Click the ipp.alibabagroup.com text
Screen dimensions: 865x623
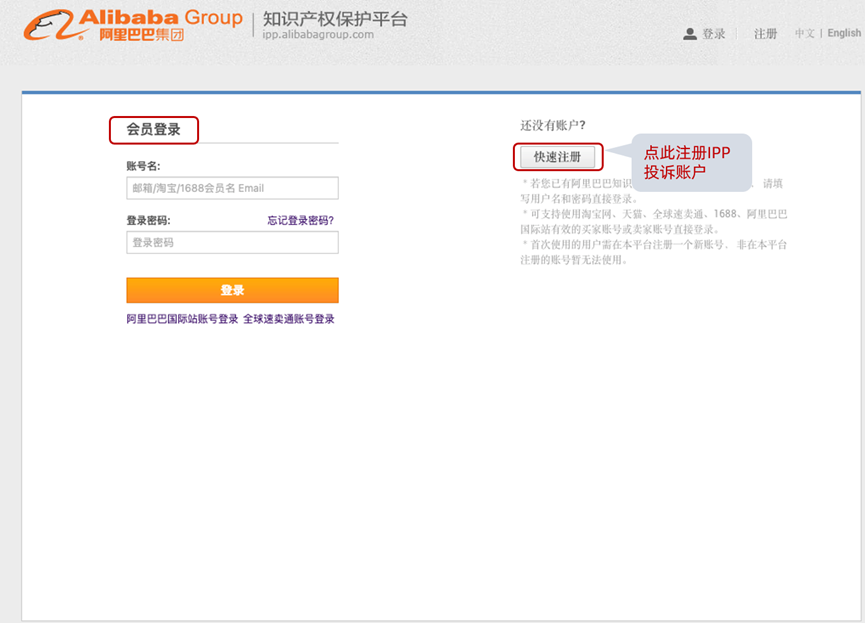pyautogui.click(x=318, y=35)
